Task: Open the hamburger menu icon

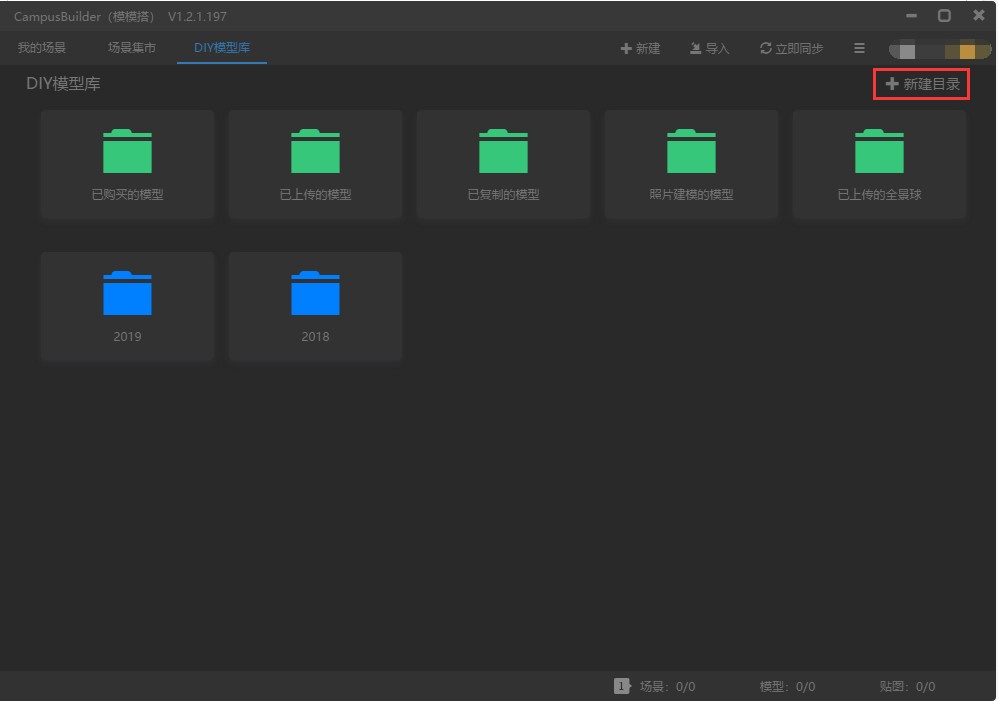Action: [x=859, y=48]
